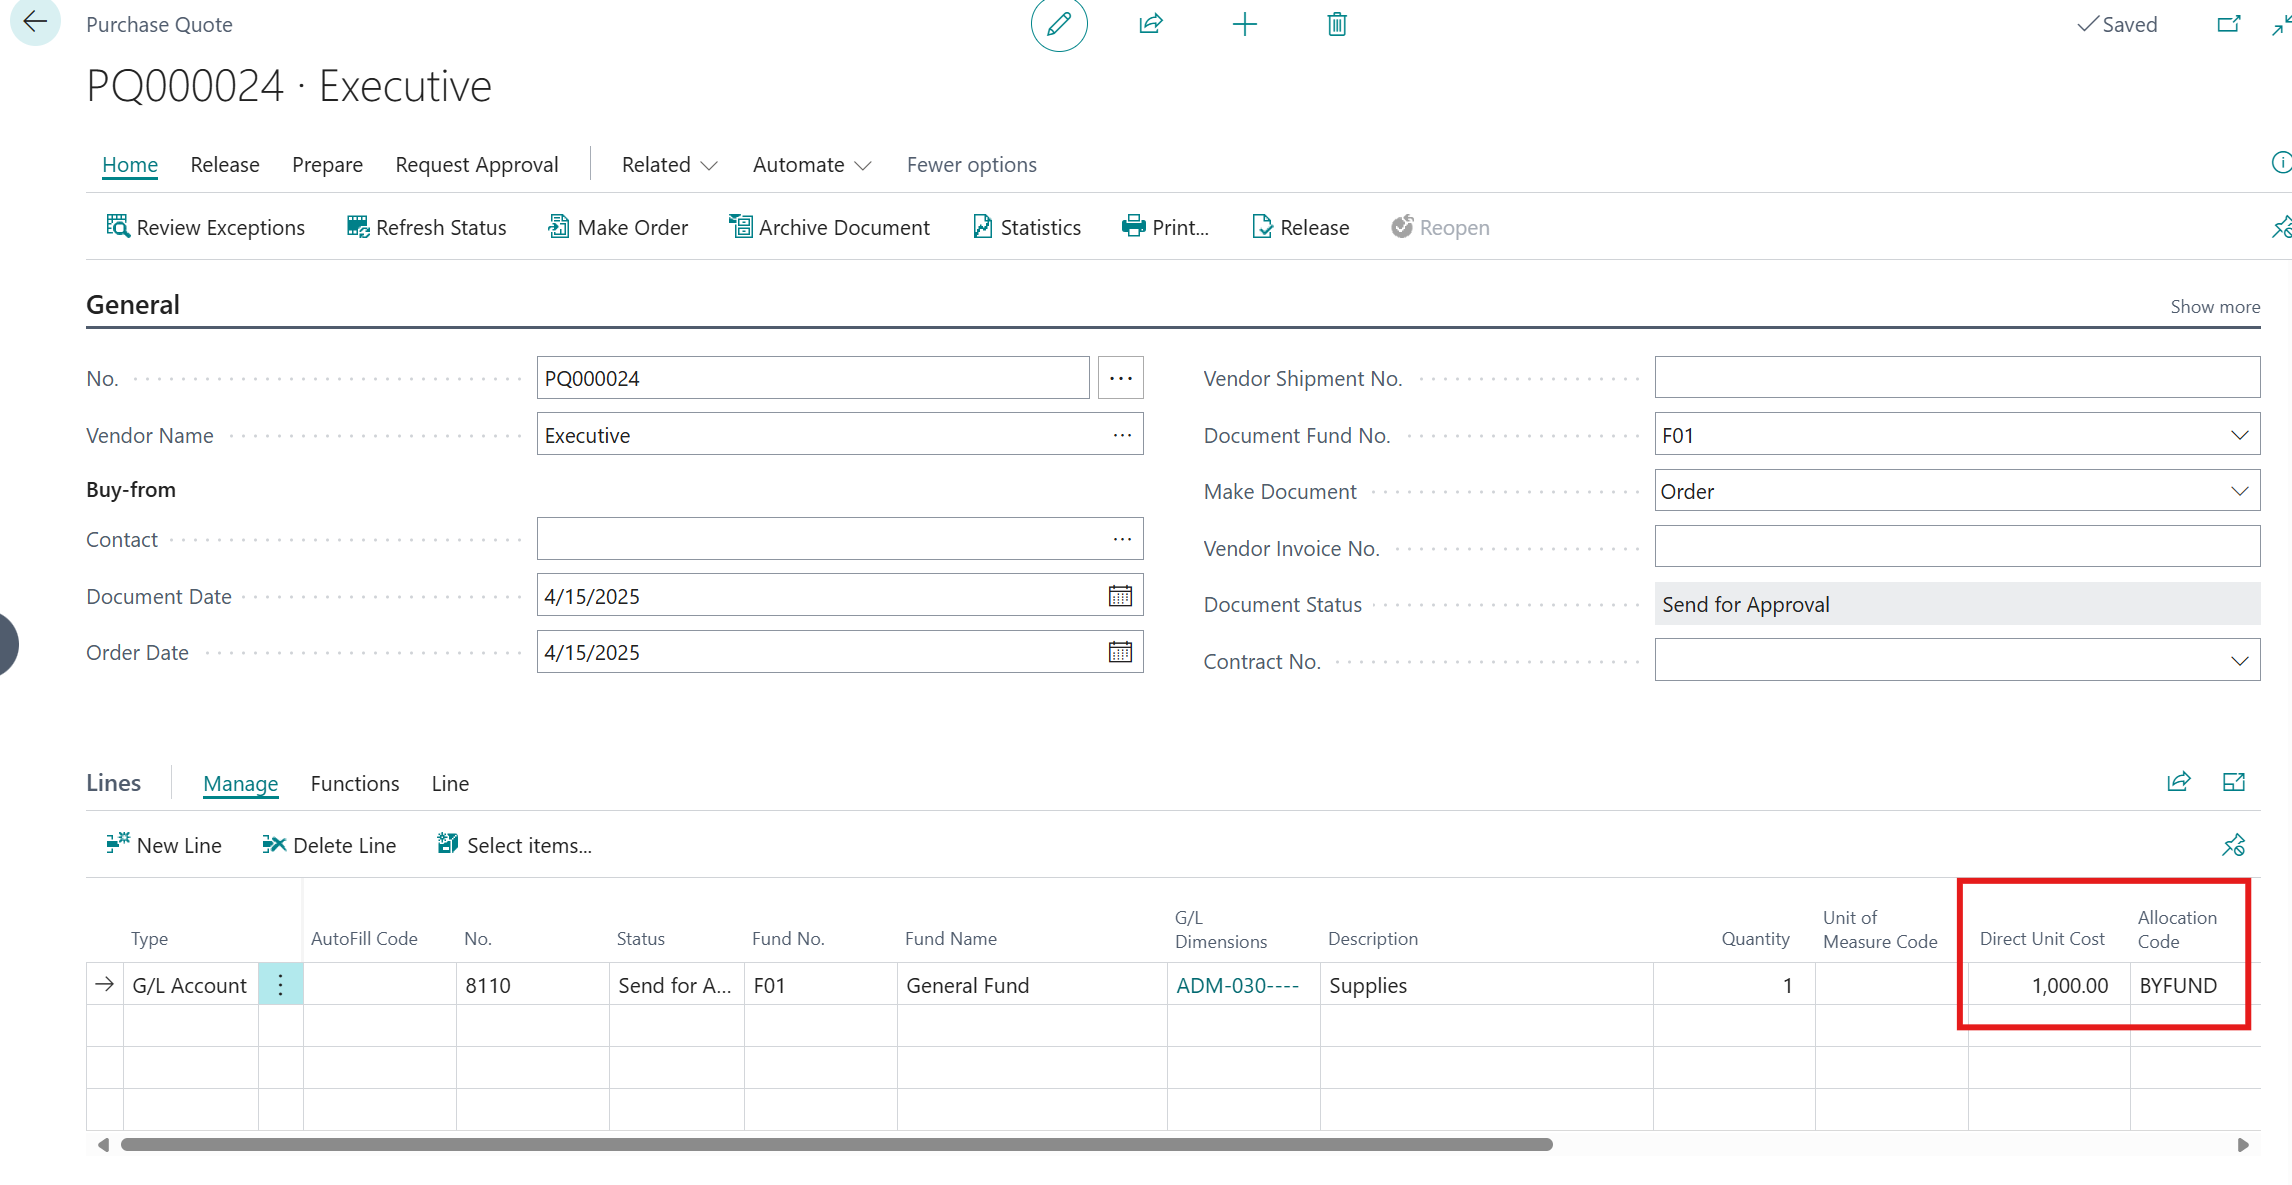
Task: Click the pencil edit icon
Action: 1059,24
